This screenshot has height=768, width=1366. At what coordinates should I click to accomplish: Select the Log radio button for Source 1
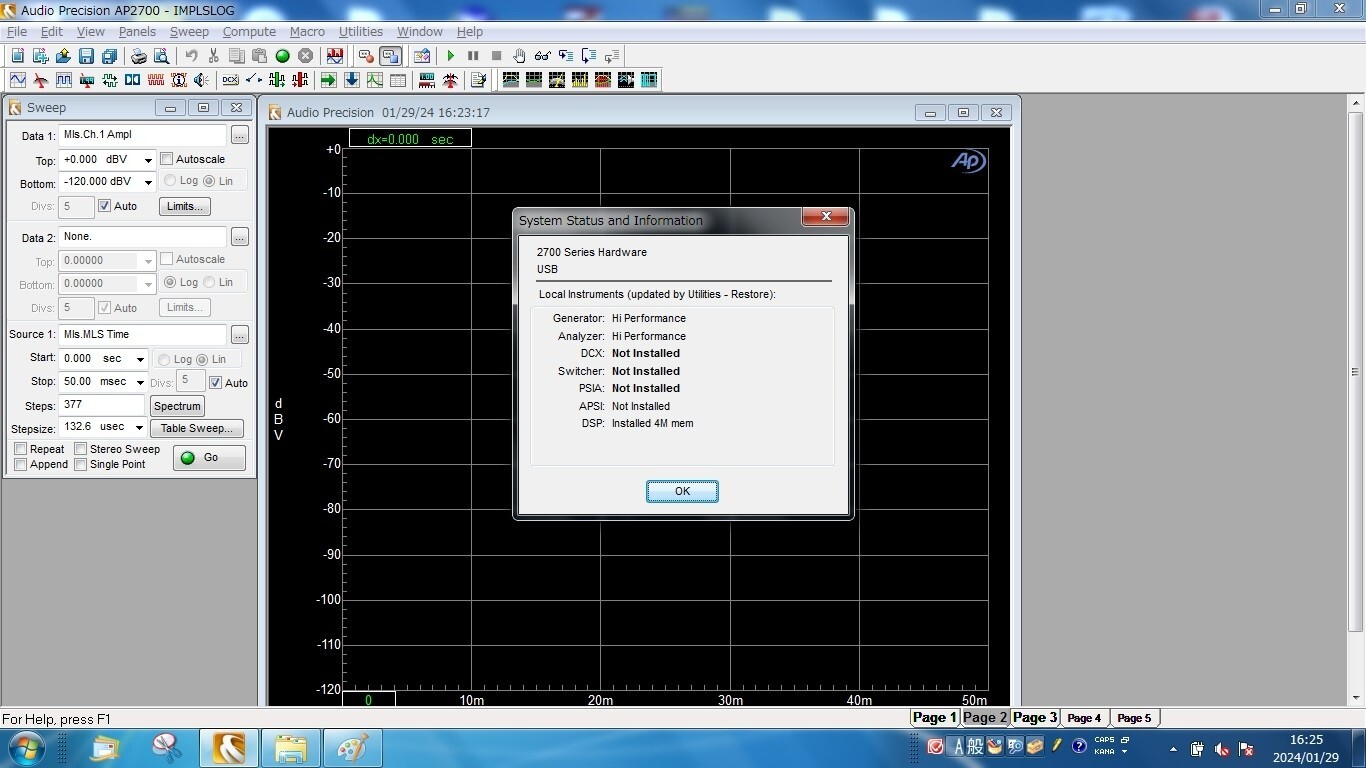click(163, 359)
